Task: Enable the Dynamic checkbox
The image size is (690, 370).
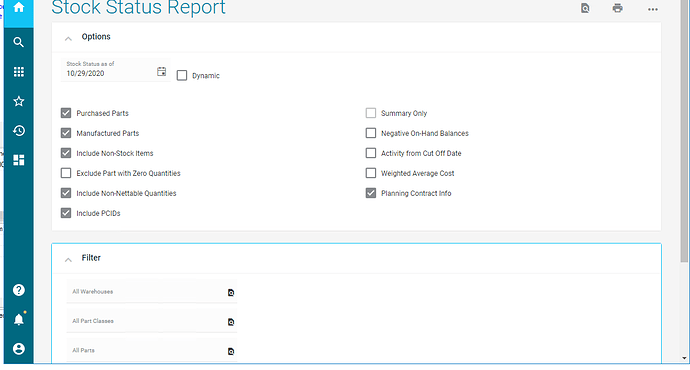Action: tap(182, 76)
